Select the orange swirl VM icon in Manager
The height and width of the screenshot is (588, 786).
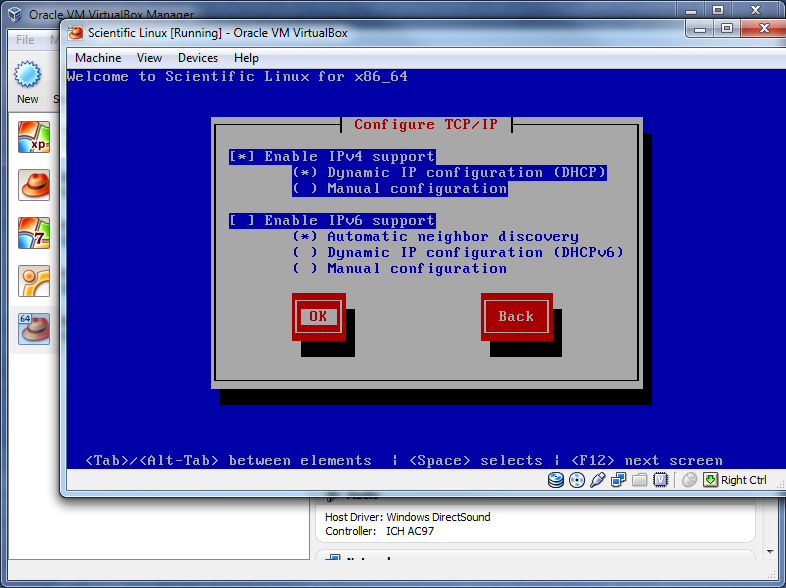34,281
